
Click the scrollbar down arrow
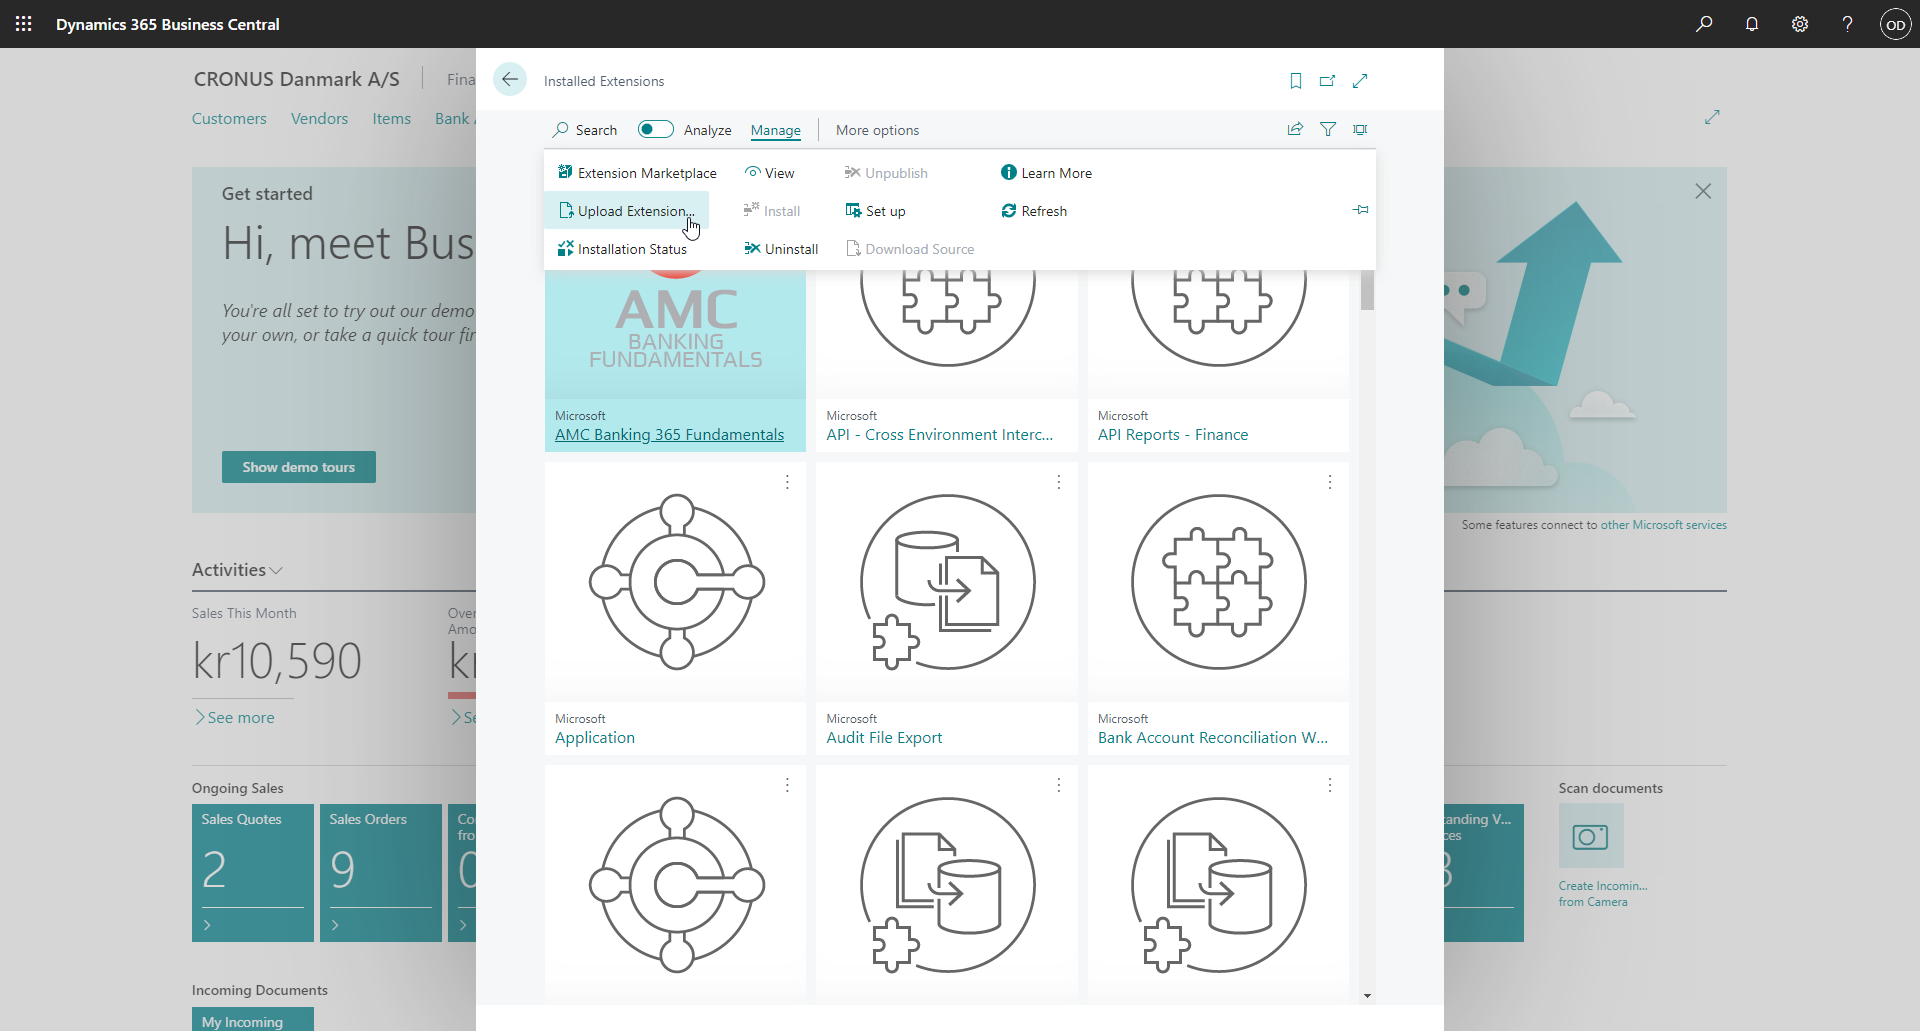[1367, 996]
